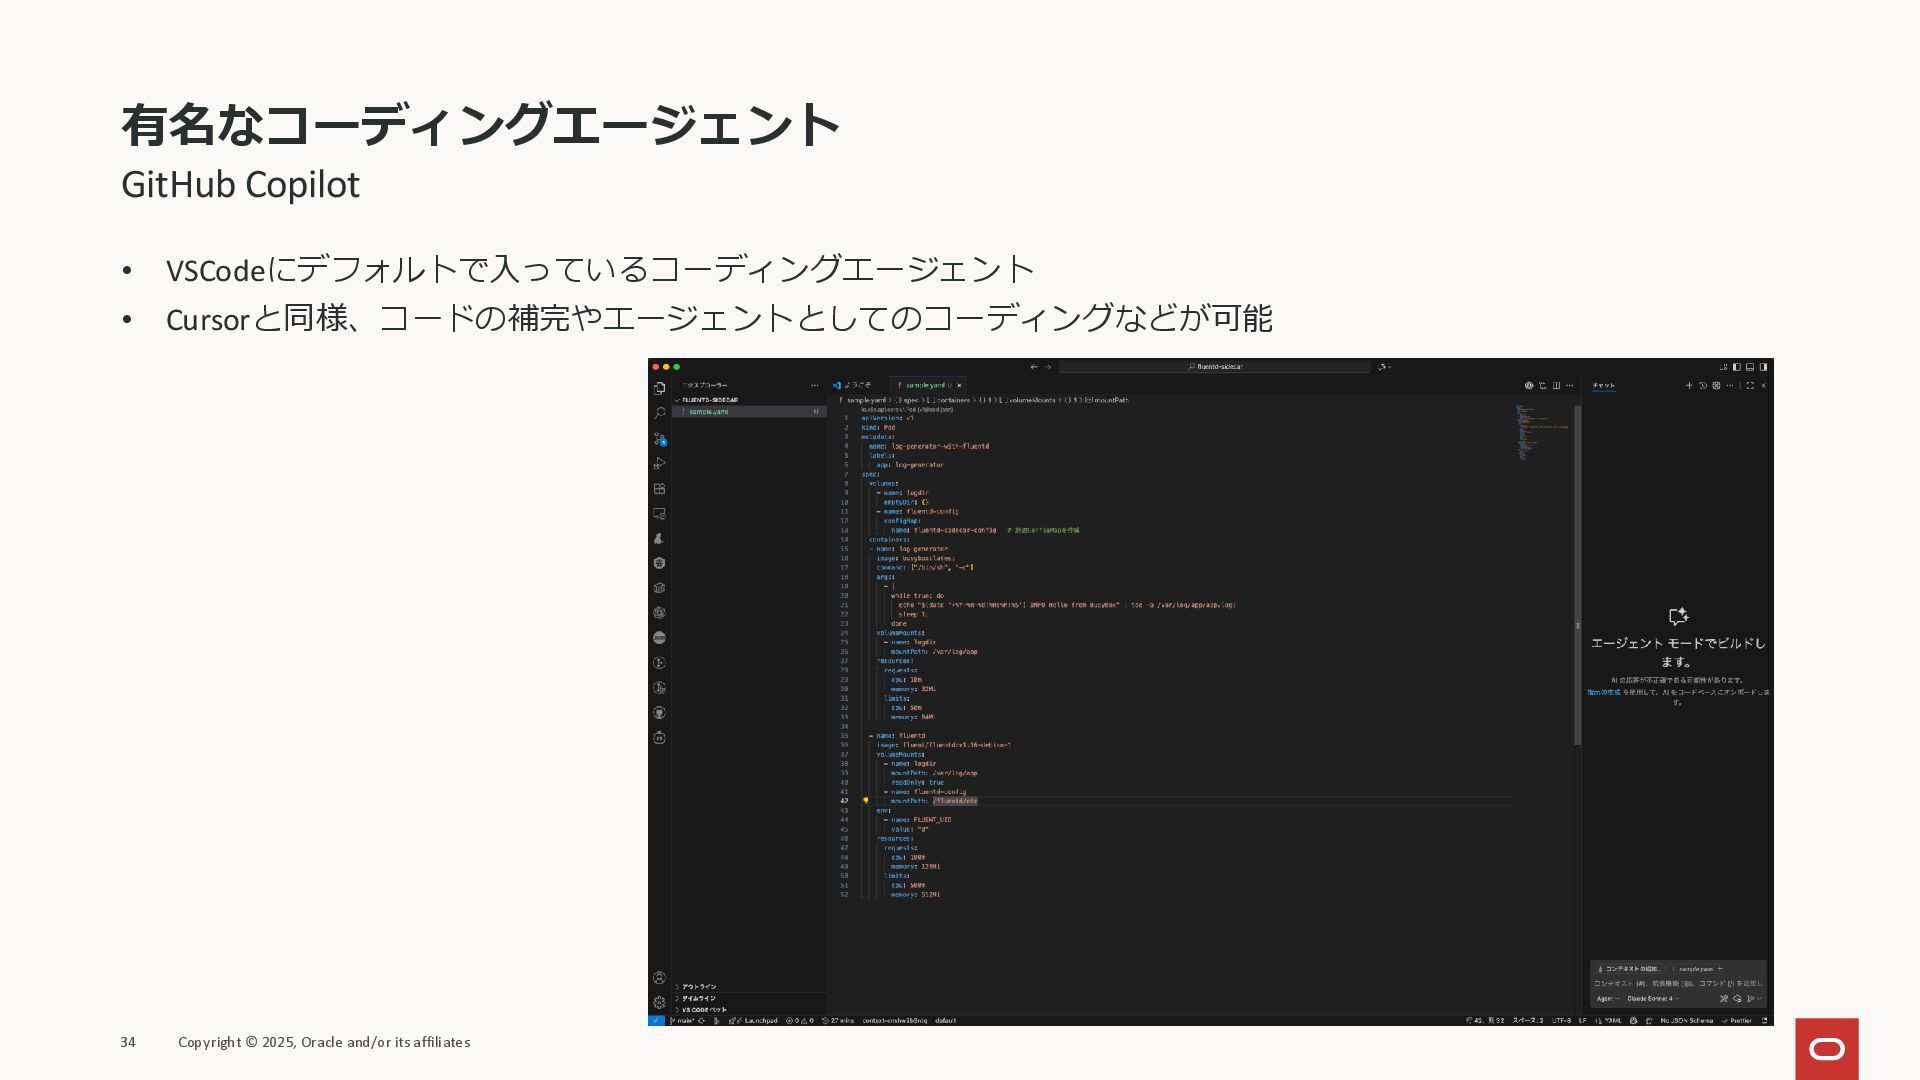Show chat history clock icon
Image resolution: width=1920 pixels, height=1080 pixels.
pyautogui.click(x=1703, y=385)
